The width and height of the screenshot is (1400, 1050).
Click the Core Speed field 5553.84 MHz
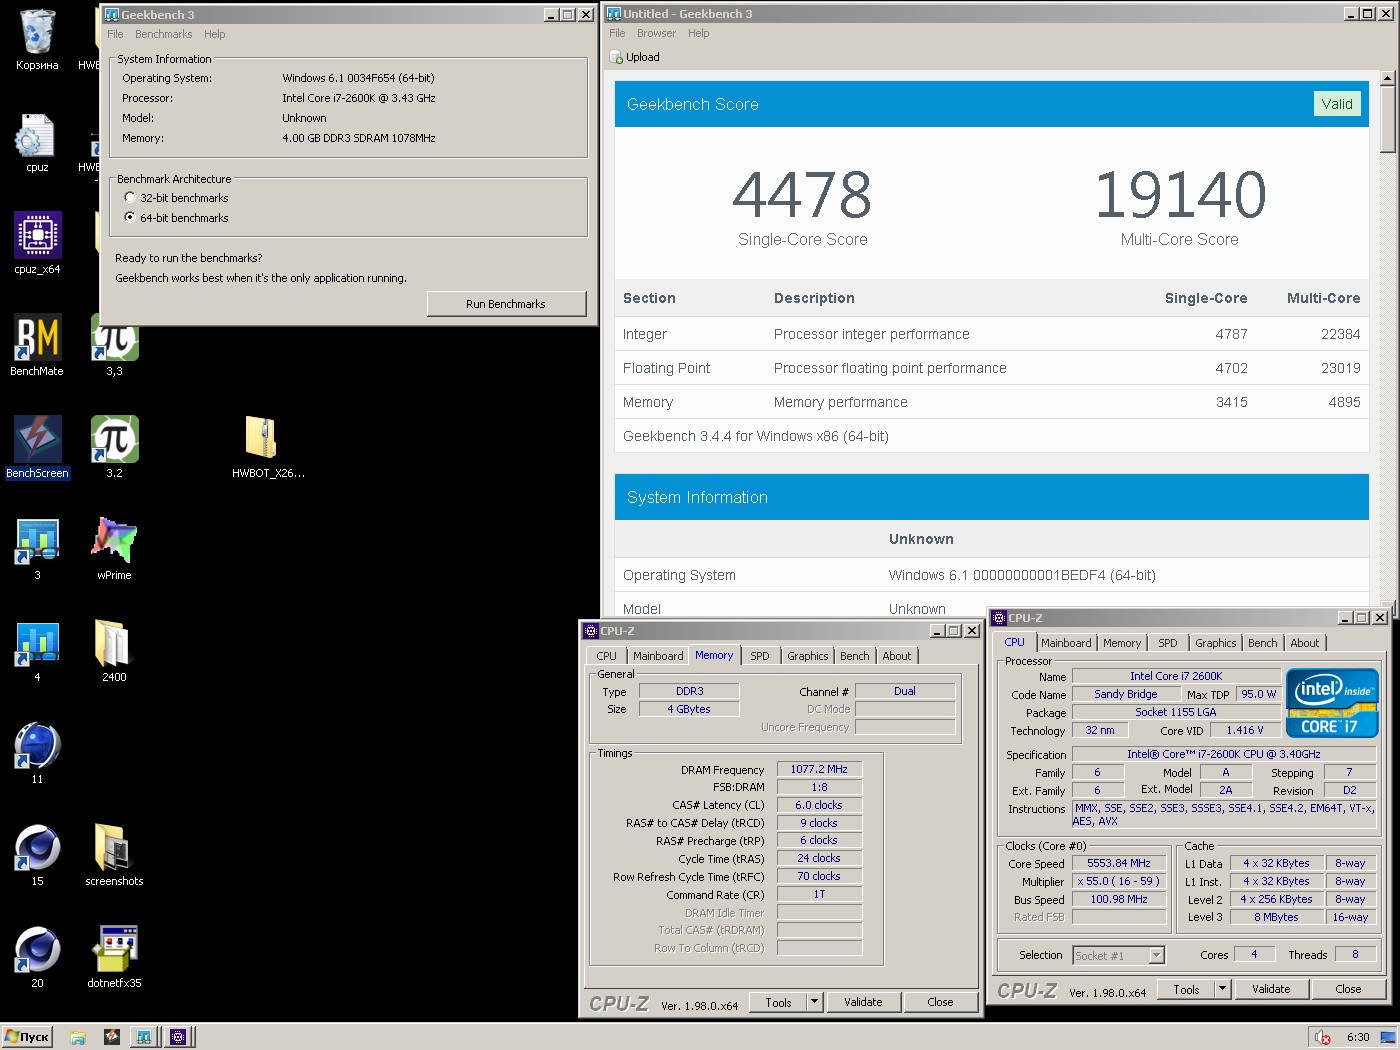(1119, 863)
